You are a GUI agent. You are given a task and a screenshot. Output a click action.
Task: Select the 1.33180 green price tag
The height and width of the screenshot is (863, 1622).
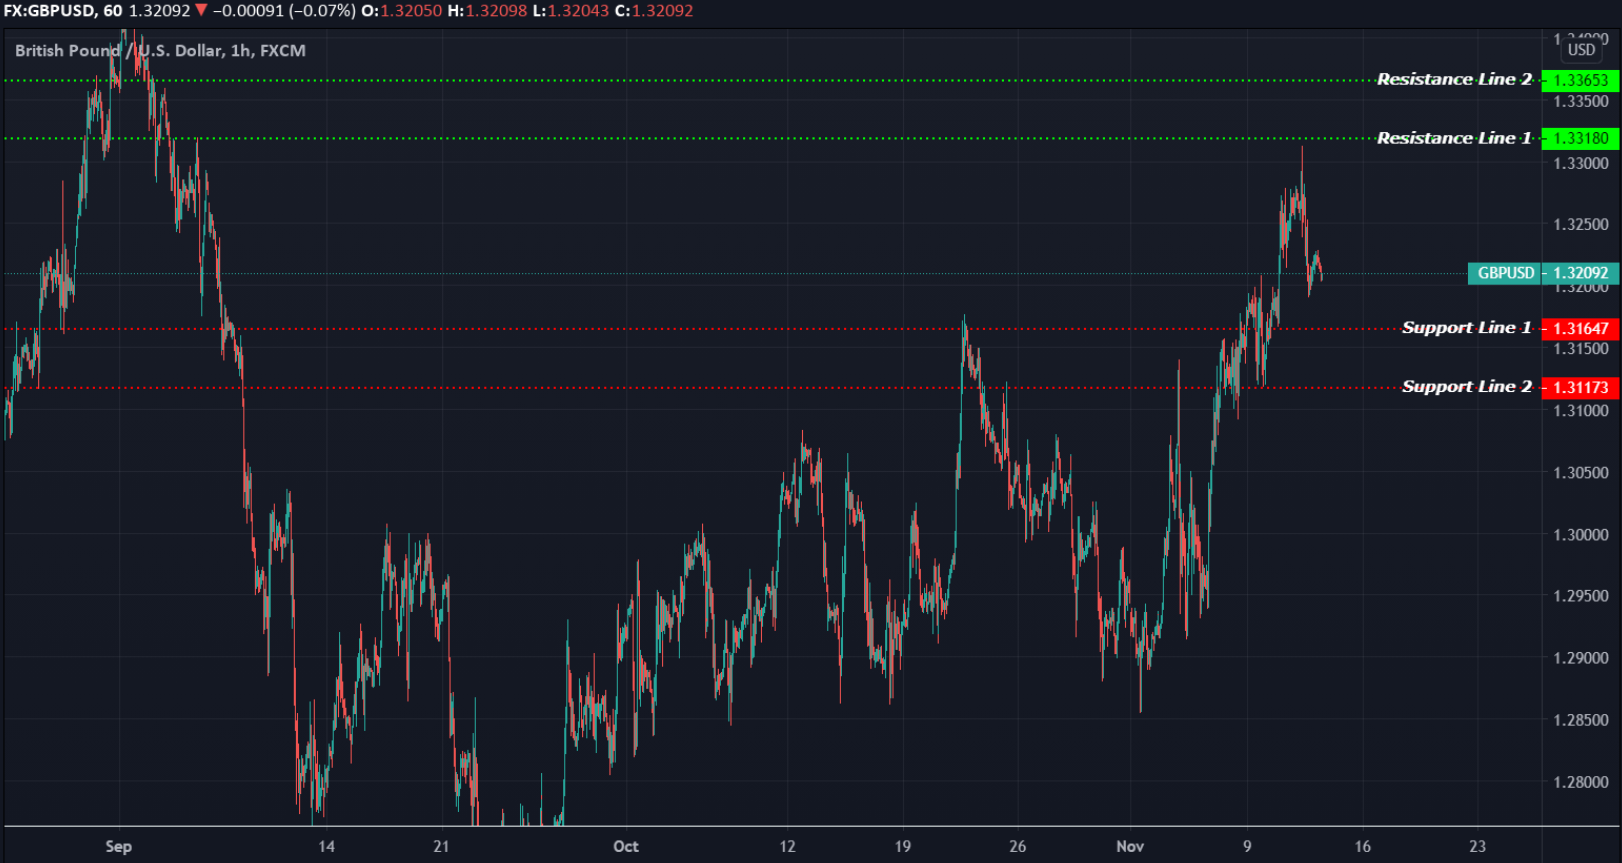pyautogui.click(x=1580, y=138)
